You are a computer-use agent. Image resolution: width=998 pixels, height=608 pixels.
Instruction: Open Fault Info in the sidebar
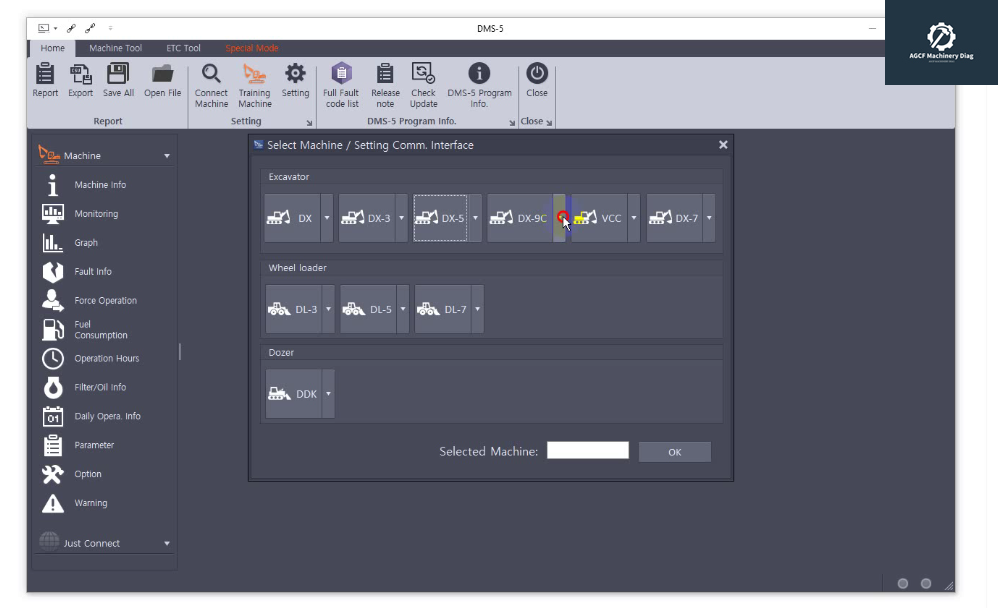tap(93, 272)
